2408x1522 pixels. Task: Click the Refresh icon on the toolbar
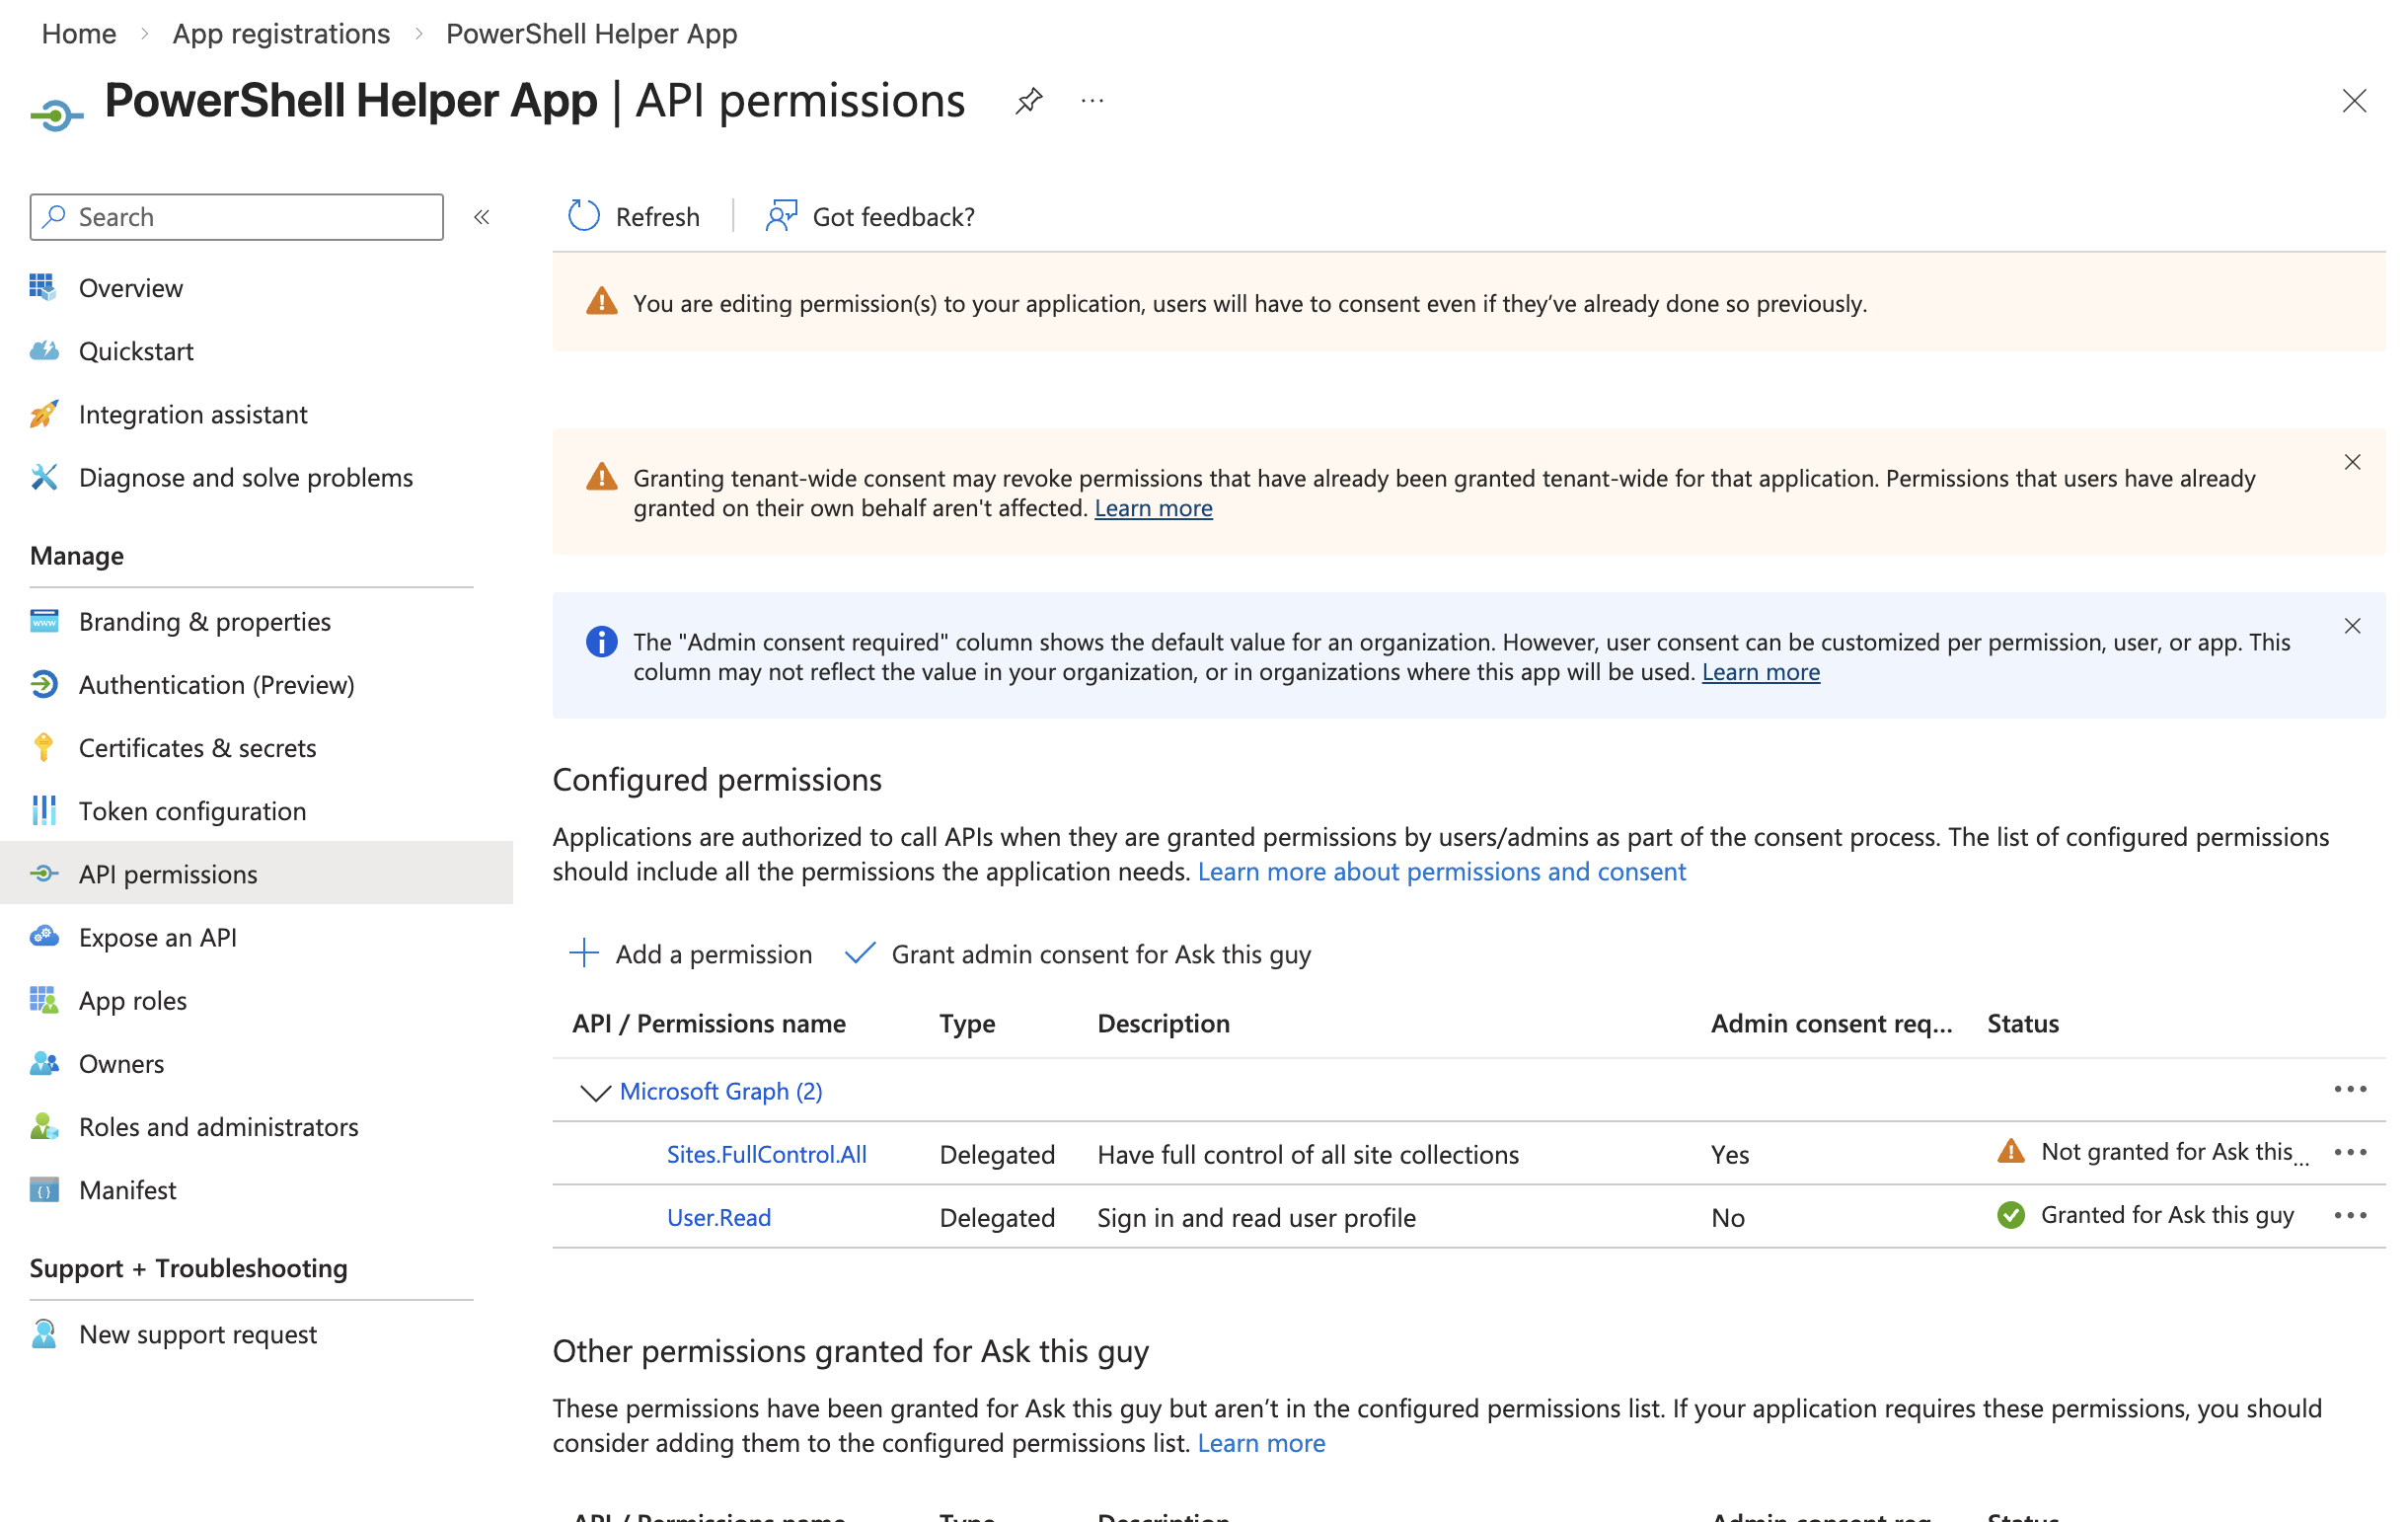click(583, 216)
